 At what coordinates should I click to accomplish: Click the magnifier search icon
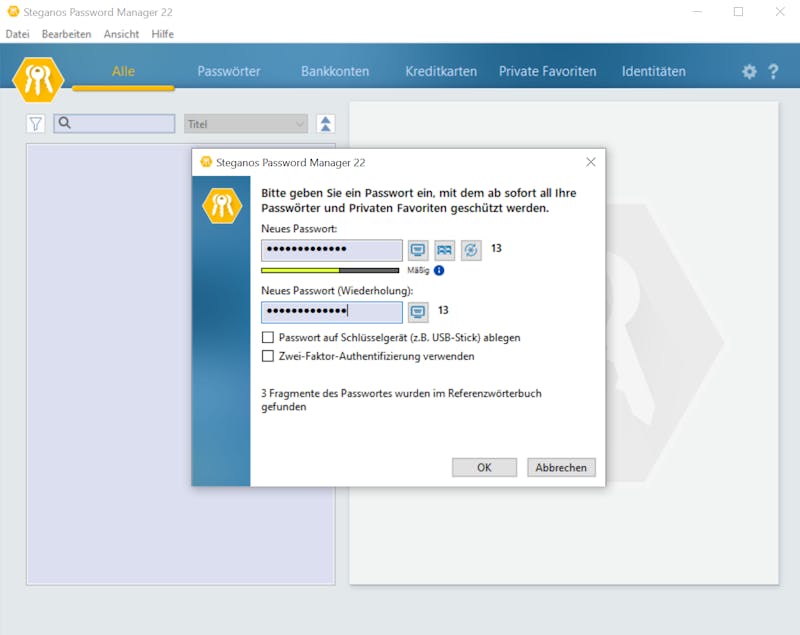pyautogui.click(x=65, y=122)
